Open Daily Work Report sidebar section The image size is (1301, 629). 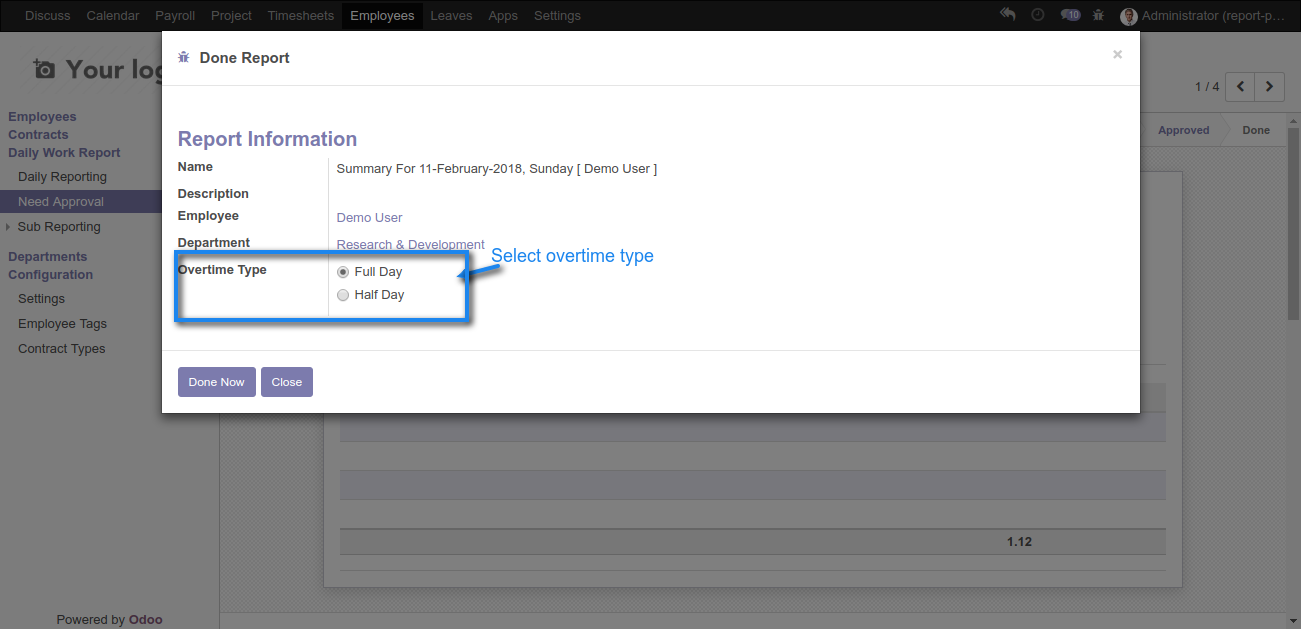point(64,153)
